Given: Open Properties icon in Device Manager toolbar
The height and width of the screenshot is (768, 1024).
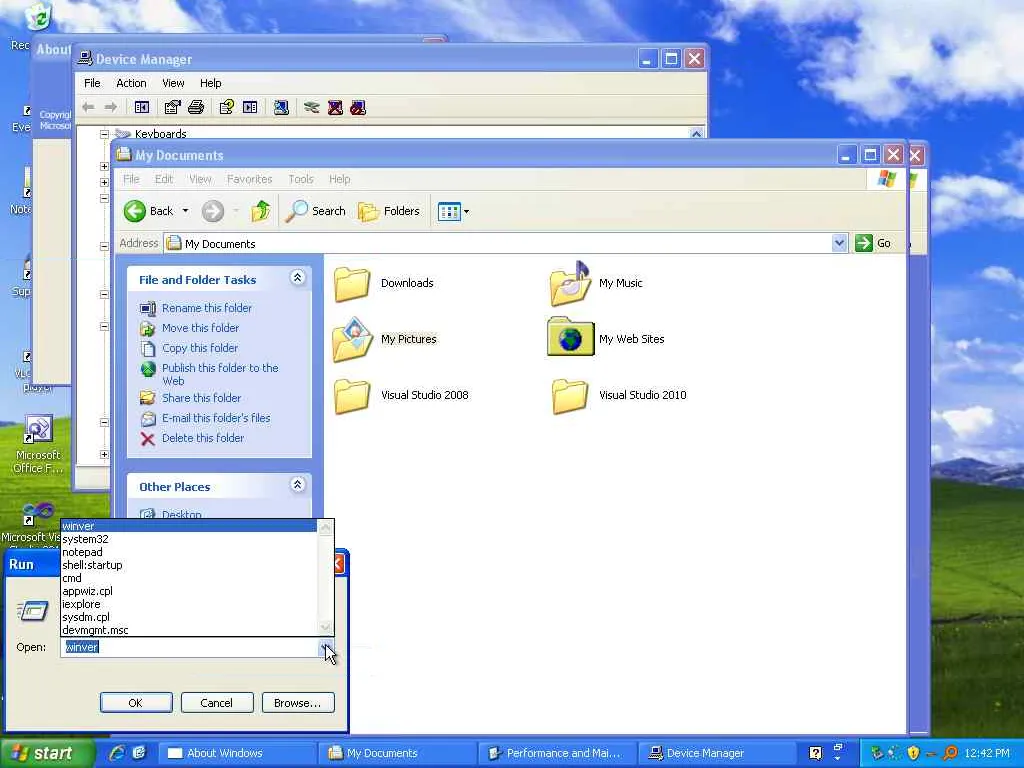Looking at the screenshot, I should (x=172, y=107).
